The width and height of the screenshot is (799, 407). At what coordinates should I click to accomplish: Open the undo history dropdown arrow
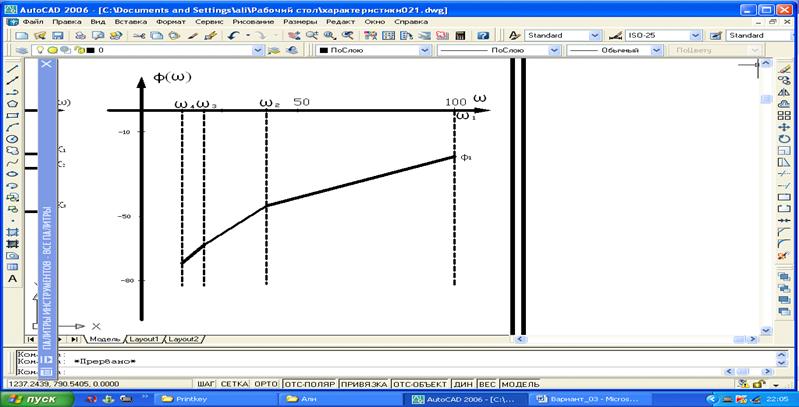tap(248, 36)
